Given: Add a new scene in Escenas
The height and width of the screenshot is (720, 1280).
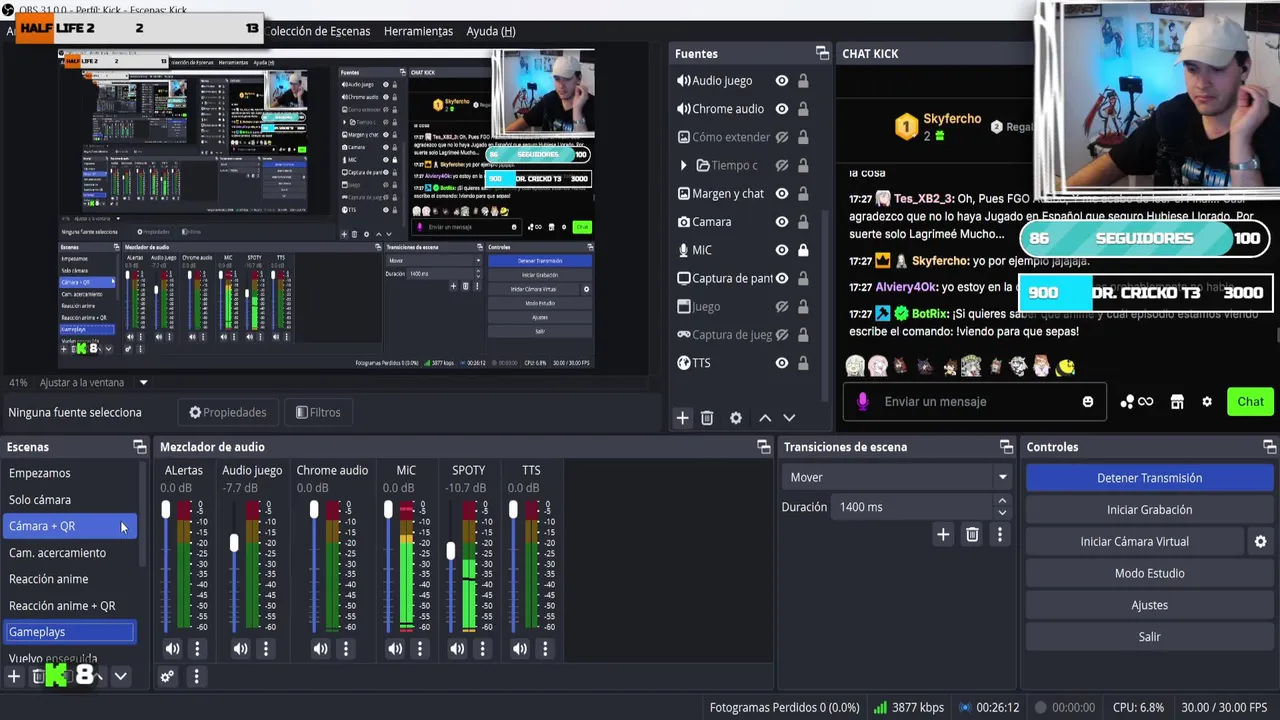Looking at the screenshot, I should 14,677.
